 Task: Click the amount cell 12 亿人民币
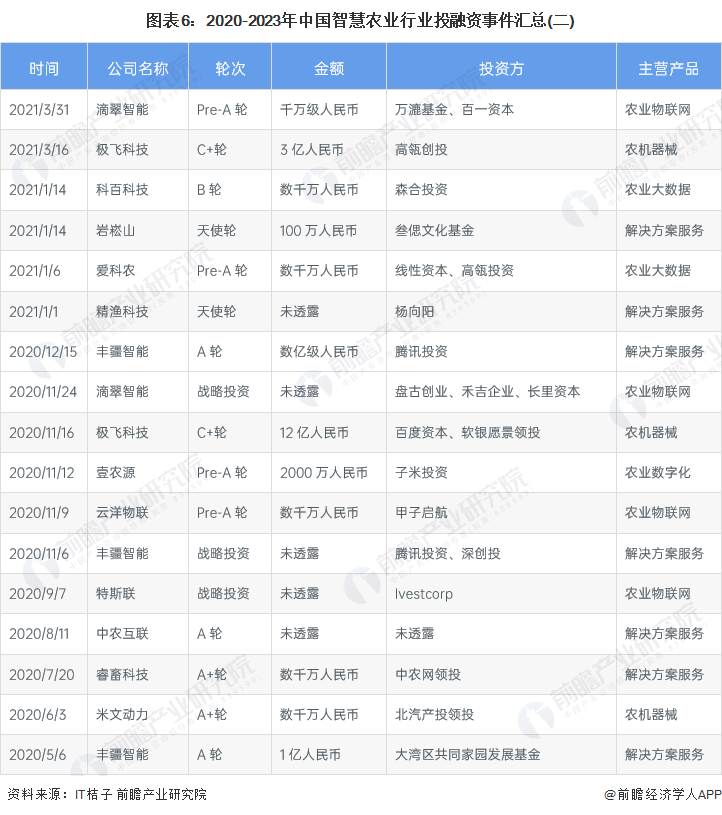314,432
